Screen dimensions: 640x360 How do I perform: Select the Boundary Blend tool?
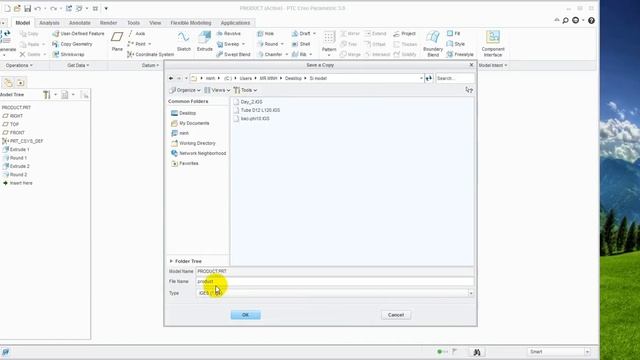(x=433, y=43)
